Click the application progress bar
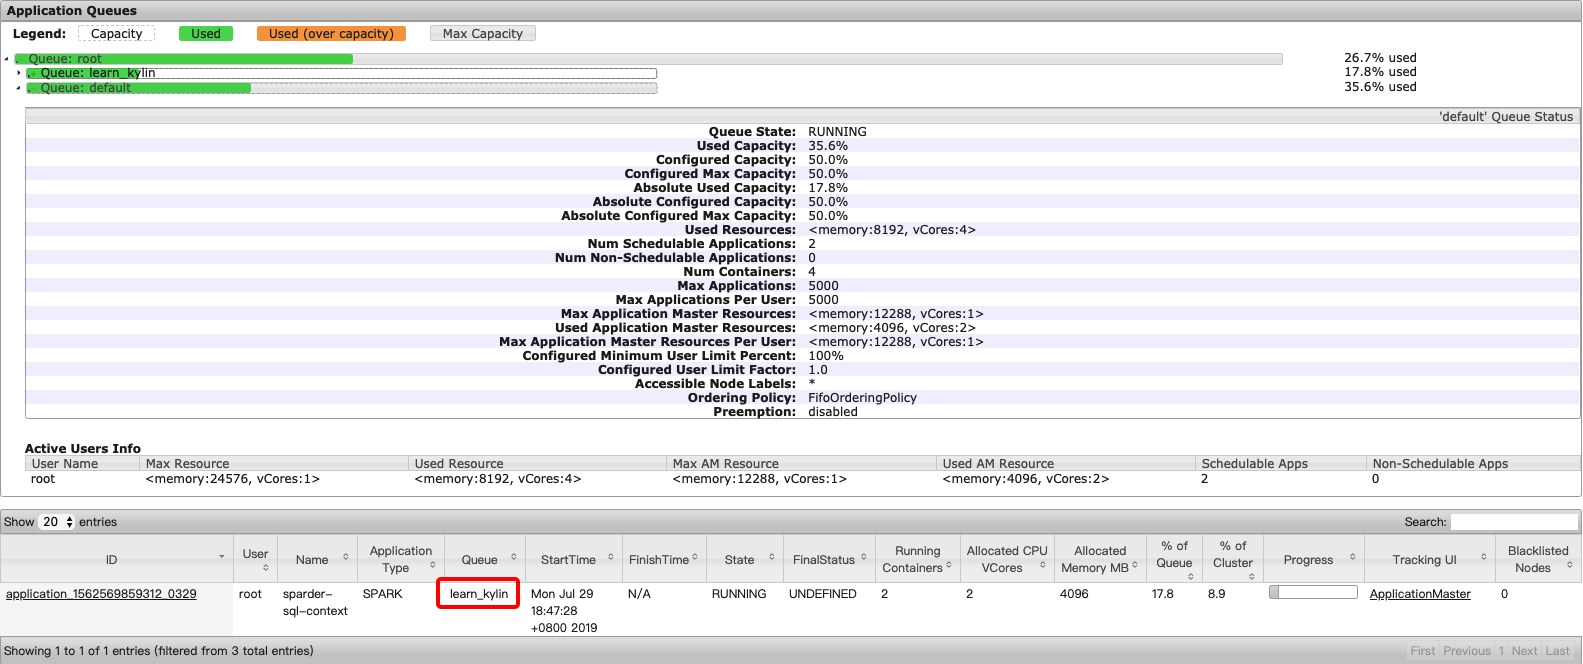Viewport: 1583px width, 664px height. pyautogui.click(x=1312, y=593)
